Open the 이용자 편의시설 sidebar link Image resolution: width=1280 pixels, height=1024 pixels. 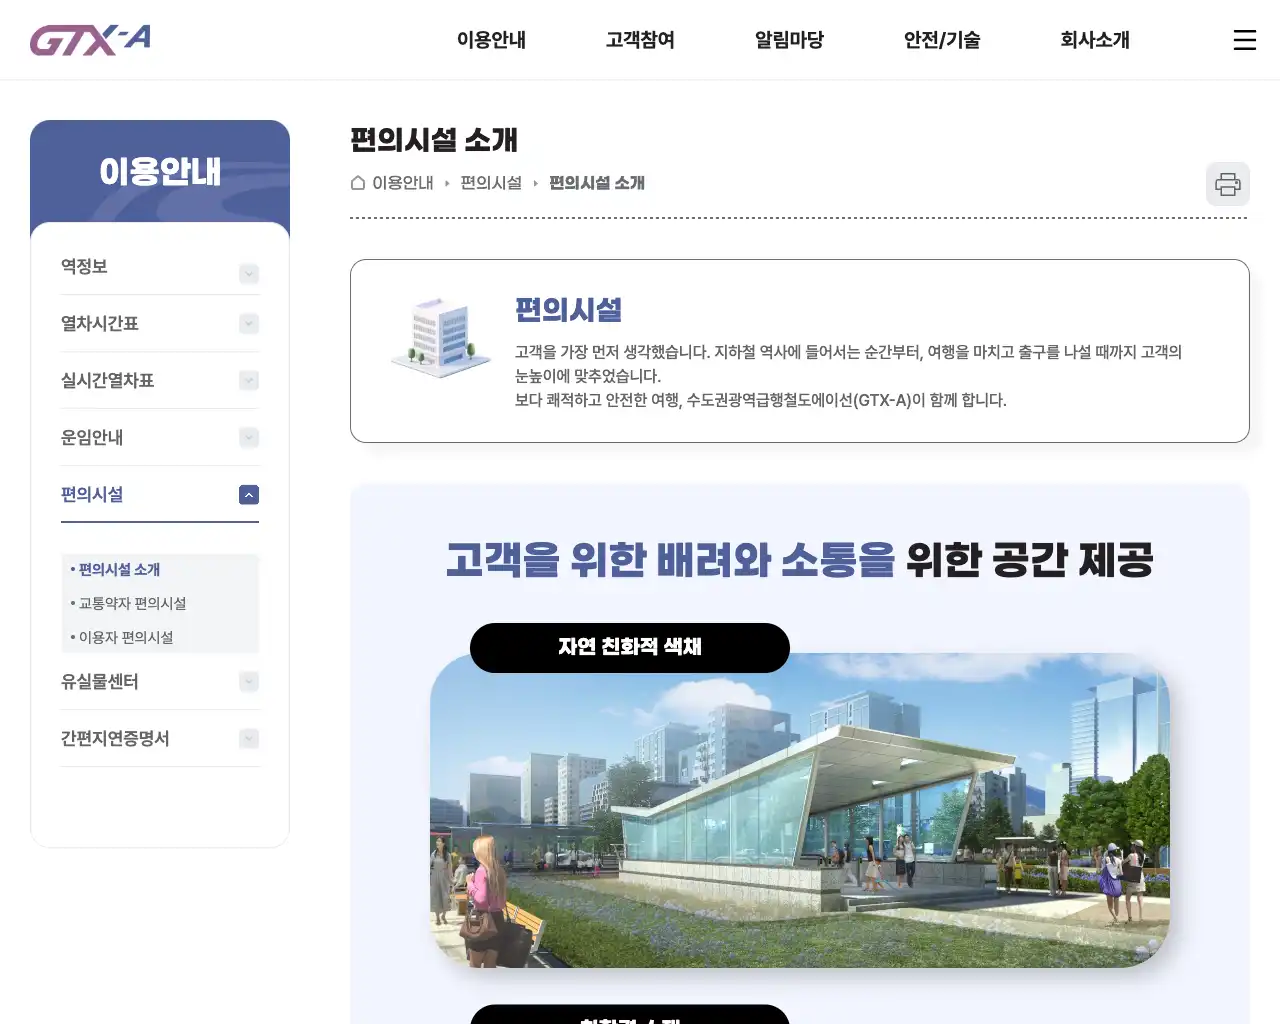(x=125, y=637)
